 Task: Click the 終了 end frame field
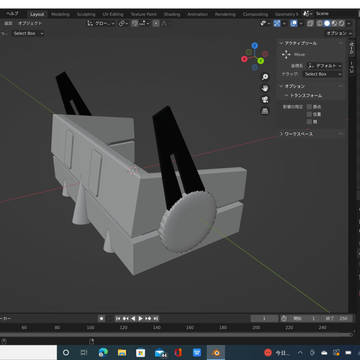(338, 319)
